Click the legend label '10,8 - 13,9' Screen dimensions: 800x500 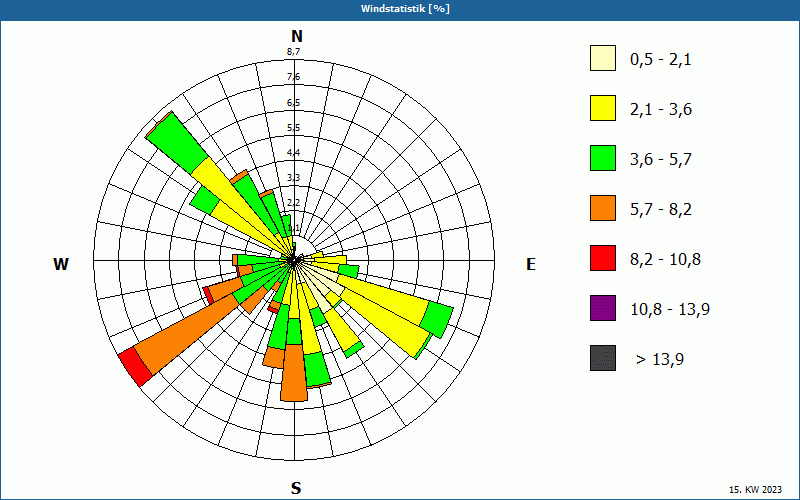(670, 310)
